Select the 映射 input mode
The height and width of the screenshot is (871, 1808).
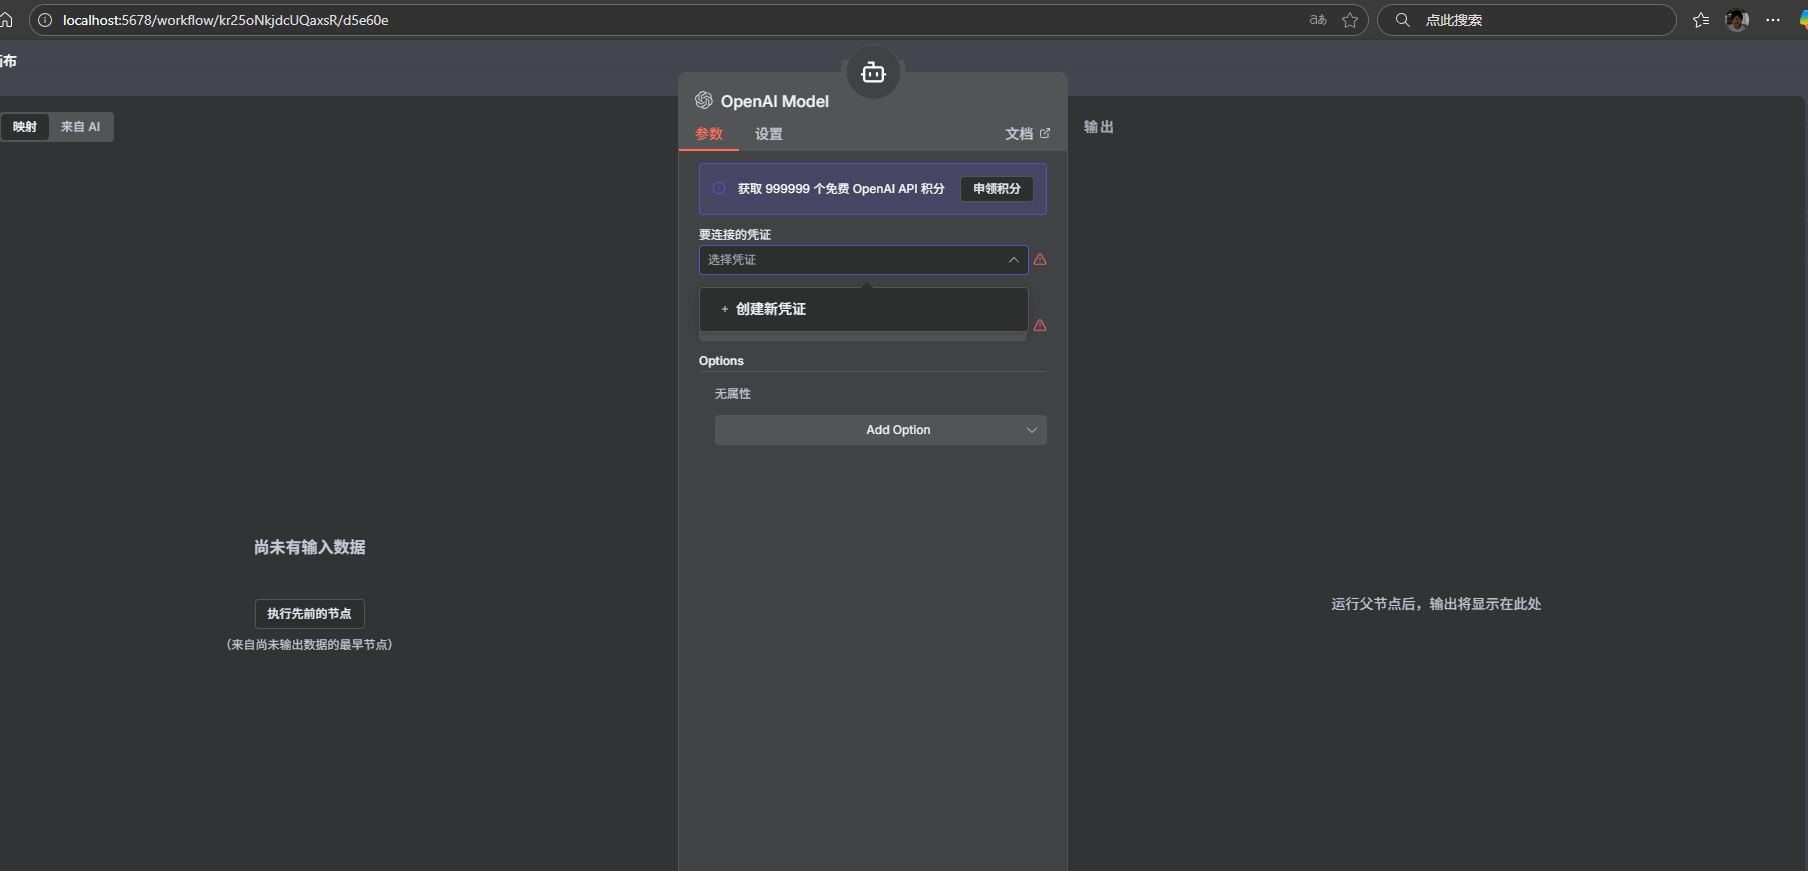tap(25, 127)
